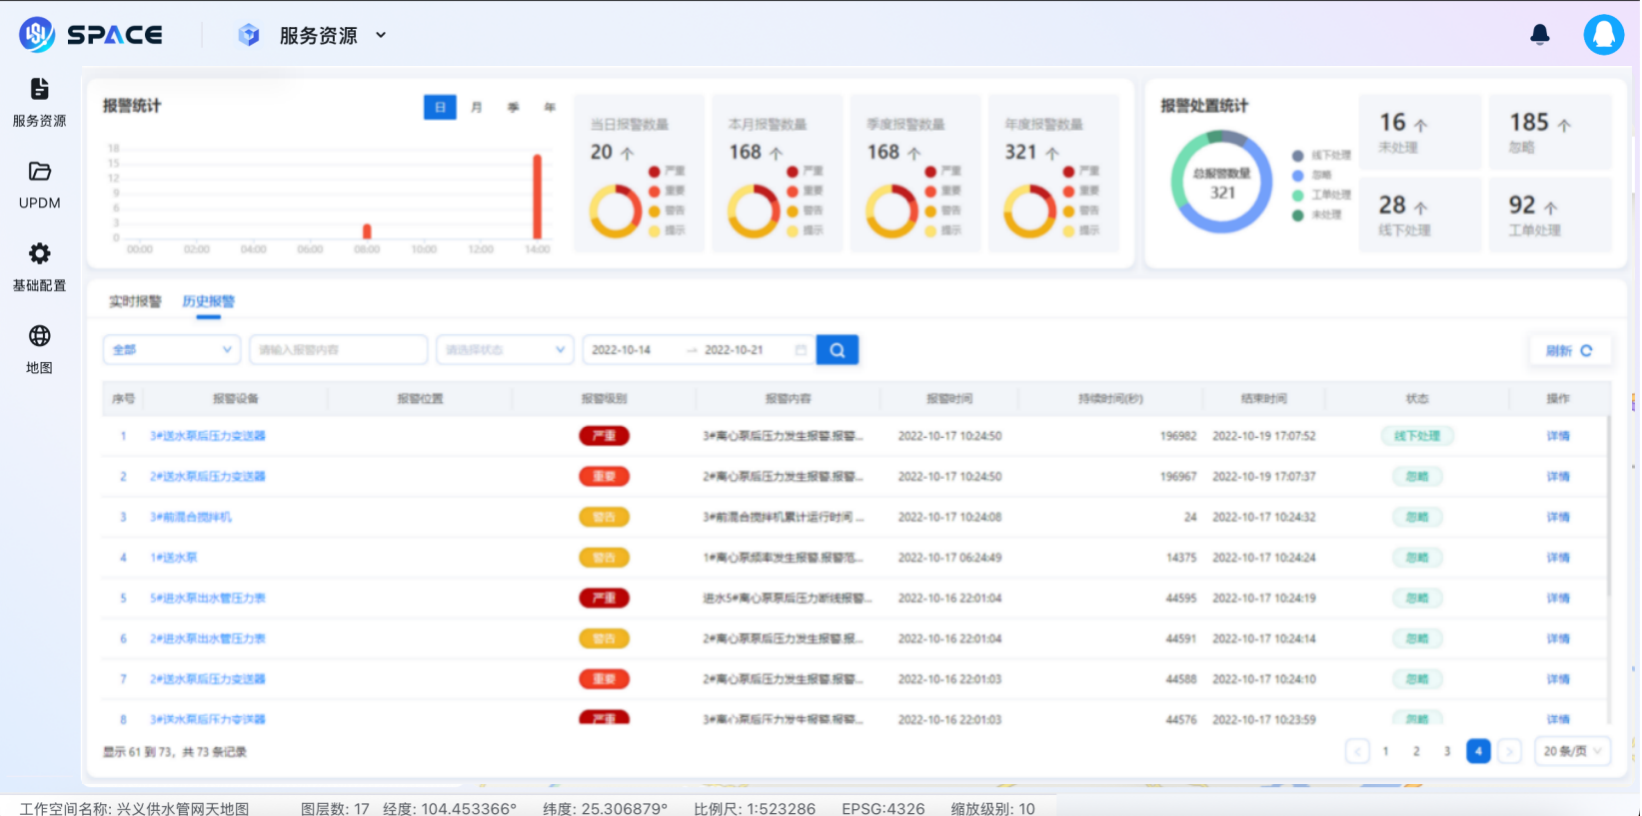Open device link 3#送水泵后压力变送器 in row 1
Viewport: 1642px width, 816px height.
[208, 436]
